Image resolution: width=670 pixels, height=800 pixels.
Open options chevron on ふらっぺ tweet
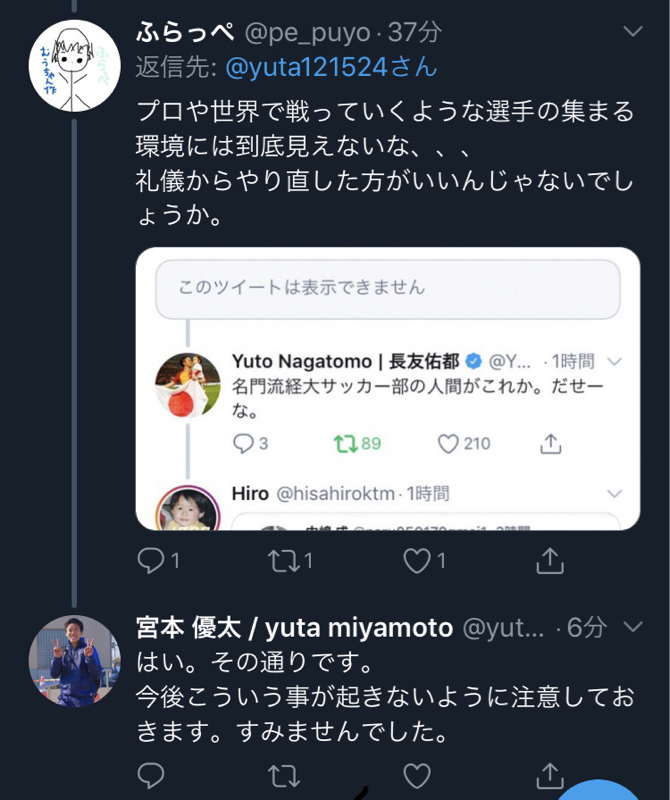[633, 32]
